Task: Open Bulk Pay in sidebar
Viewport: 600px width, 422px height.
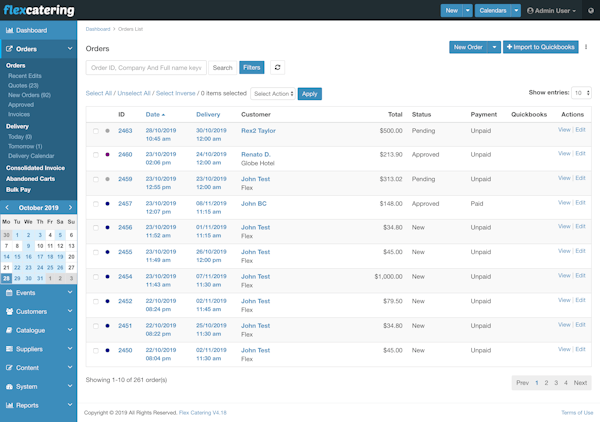Action: pos(18,189)
